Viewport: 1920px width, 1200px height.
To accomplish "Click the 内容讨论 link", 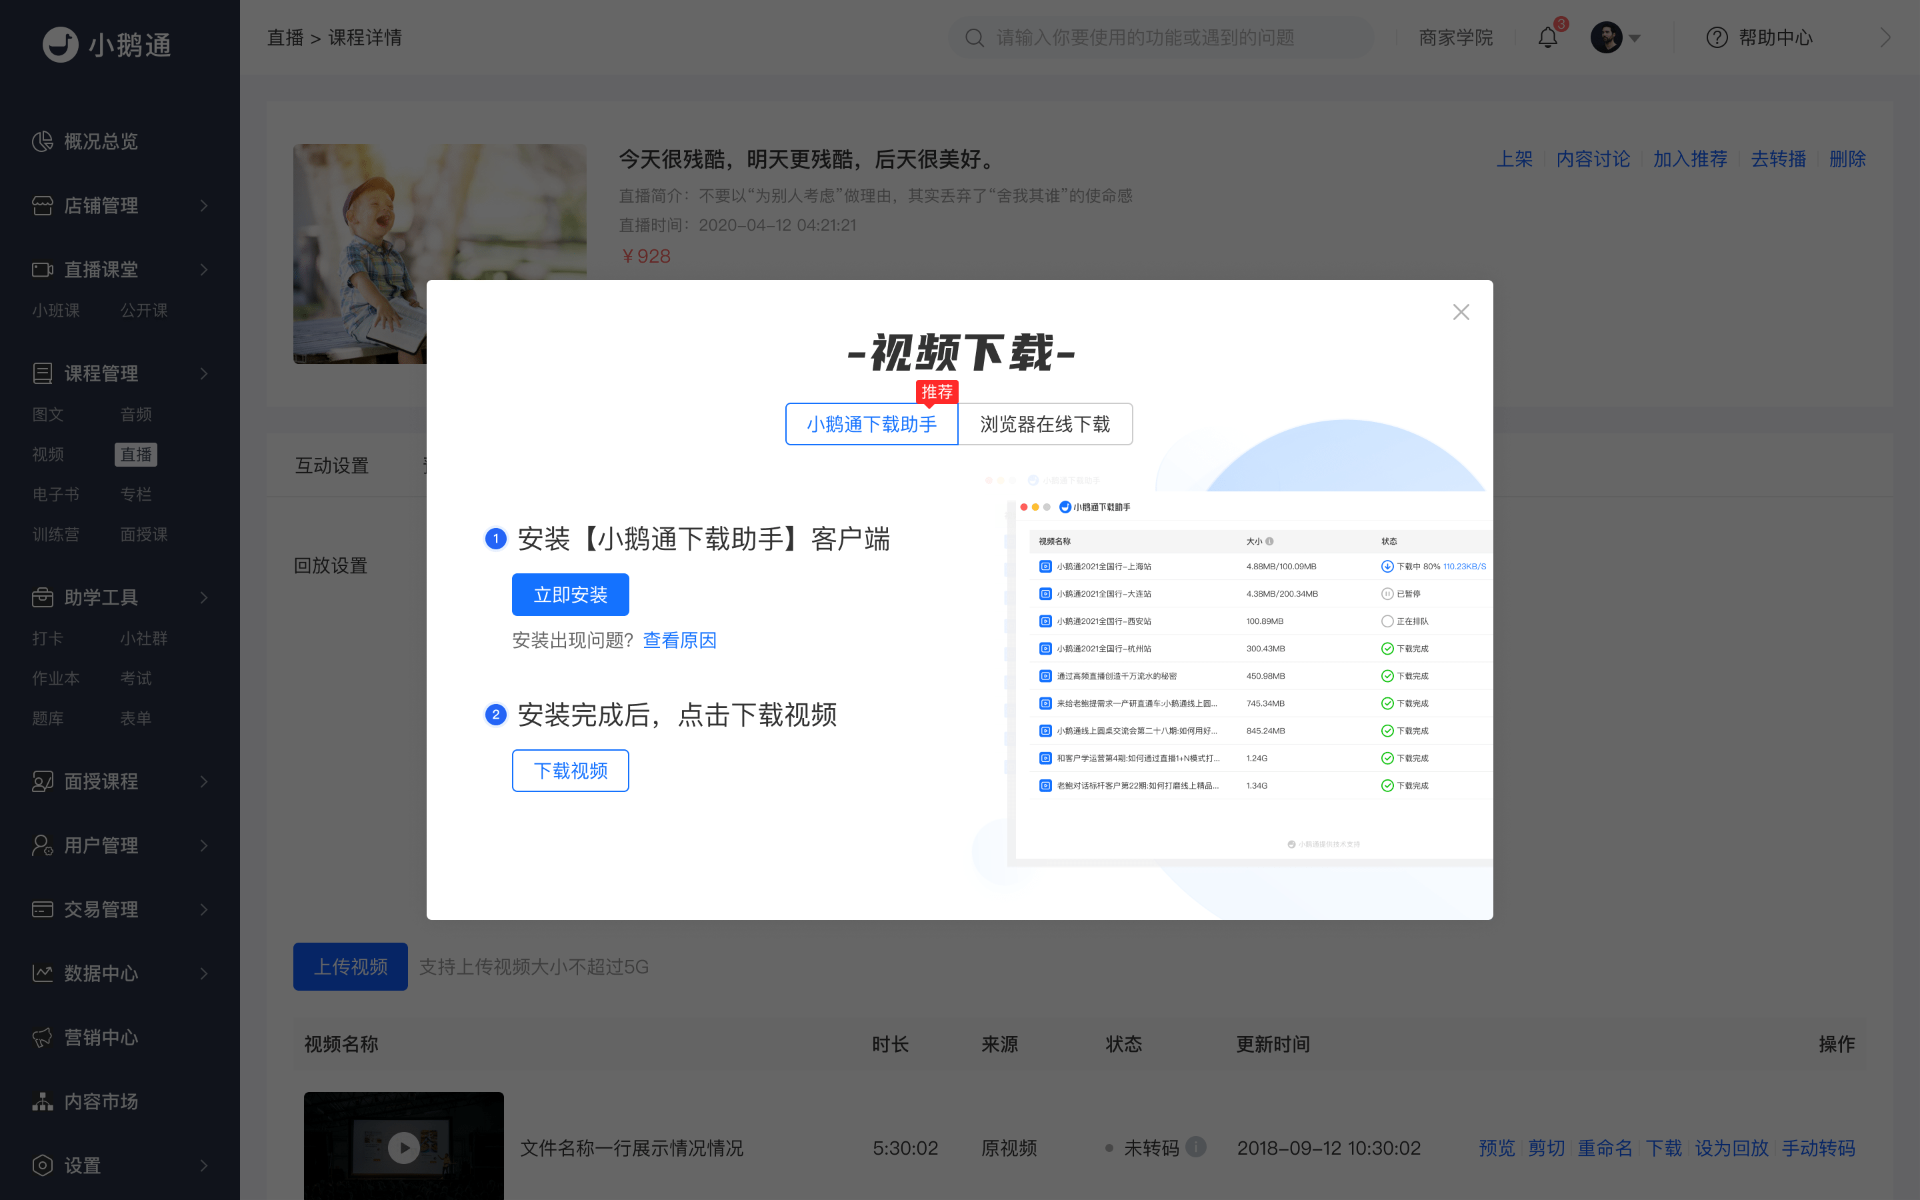I will 1593,159.
